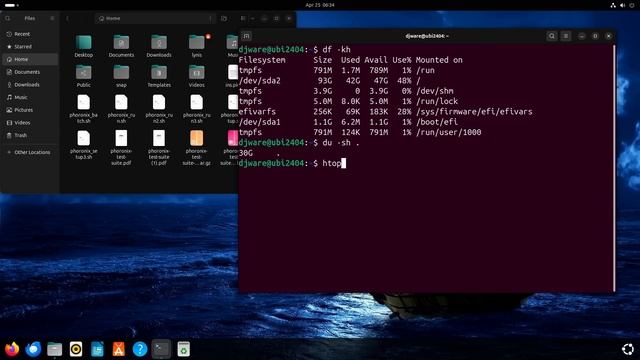The width and height of the screenshot is (640, 360).
Task: Select Documents in Files sidebar
Action: tap(30, 72)
